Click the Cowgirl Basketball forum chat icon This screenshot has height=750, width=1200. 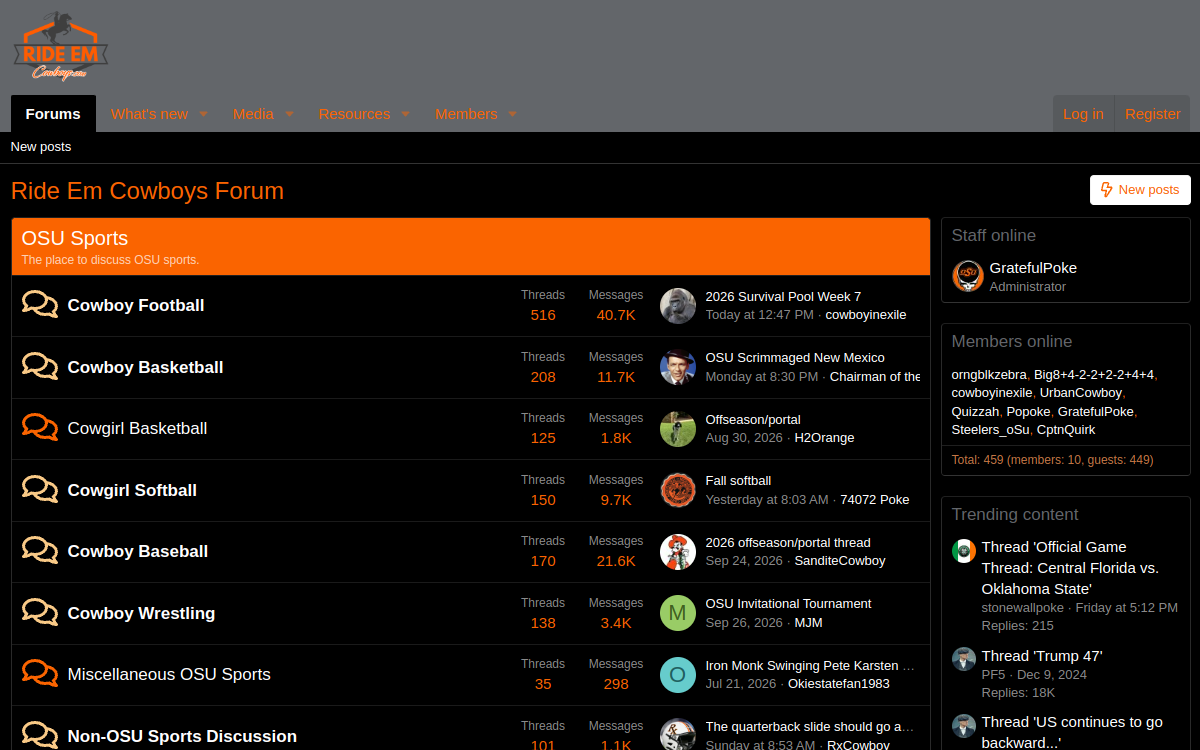[40, 428]
